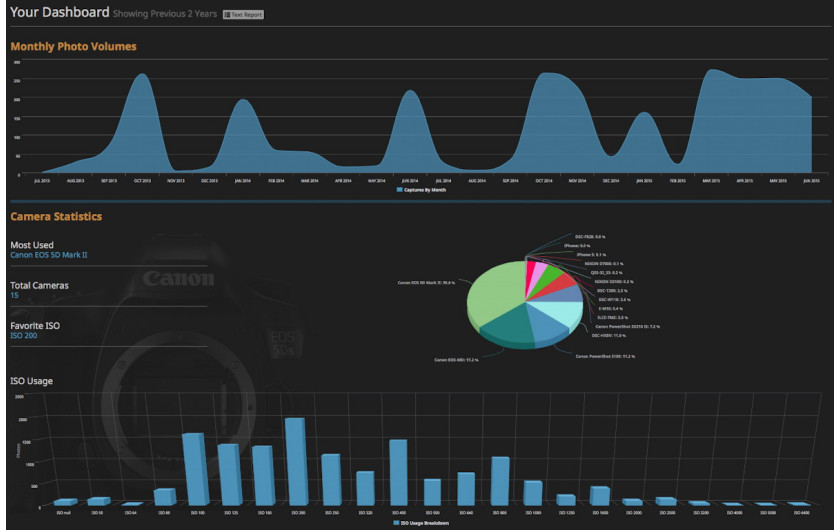Click the JAN 2014 peak in the area chart

click(x=243, y=102)
